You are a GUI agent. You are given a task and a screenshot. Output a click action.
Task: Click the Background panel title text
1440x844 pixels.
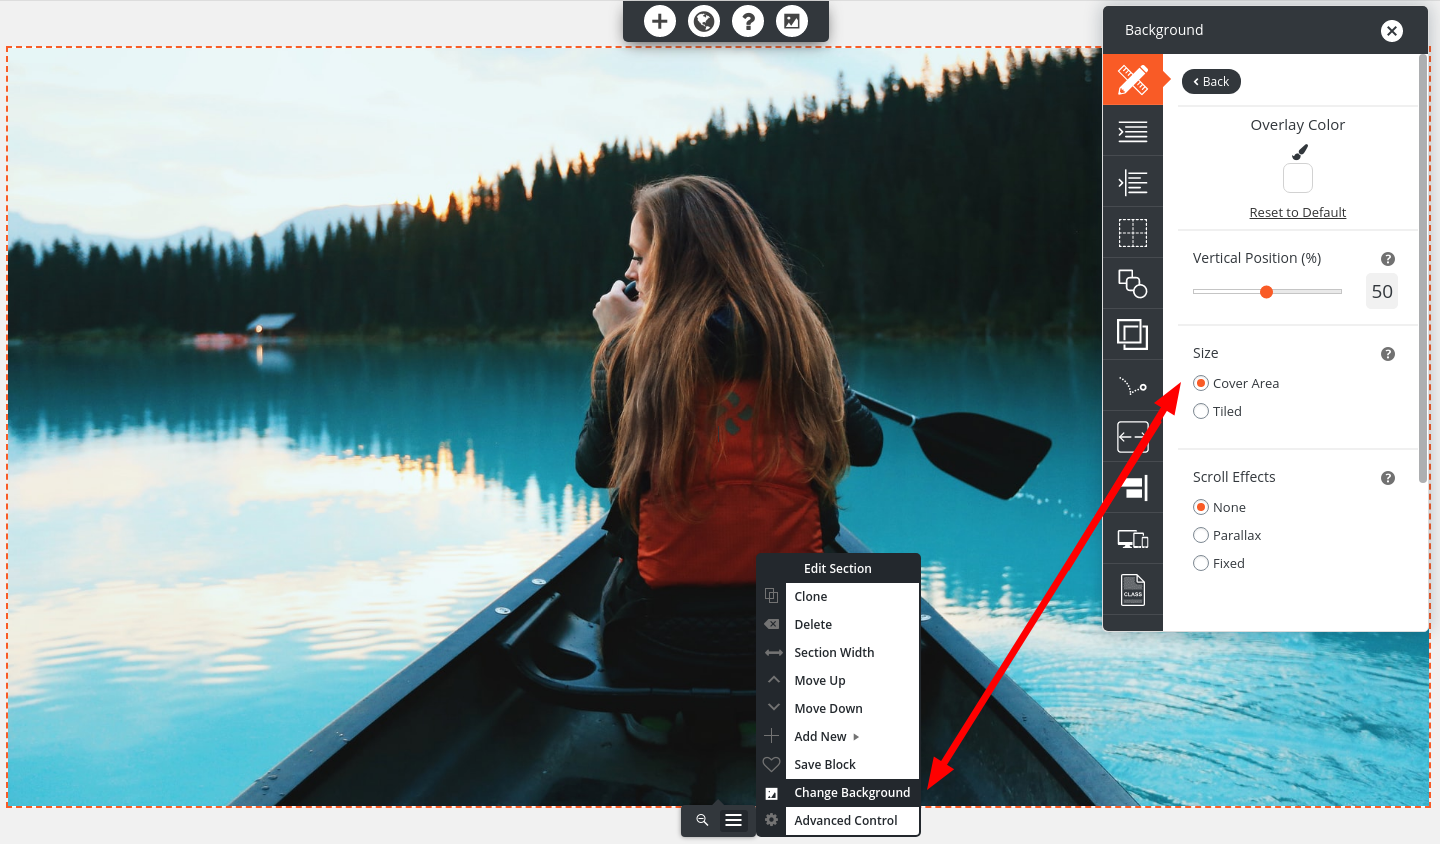click(1164, 30)
